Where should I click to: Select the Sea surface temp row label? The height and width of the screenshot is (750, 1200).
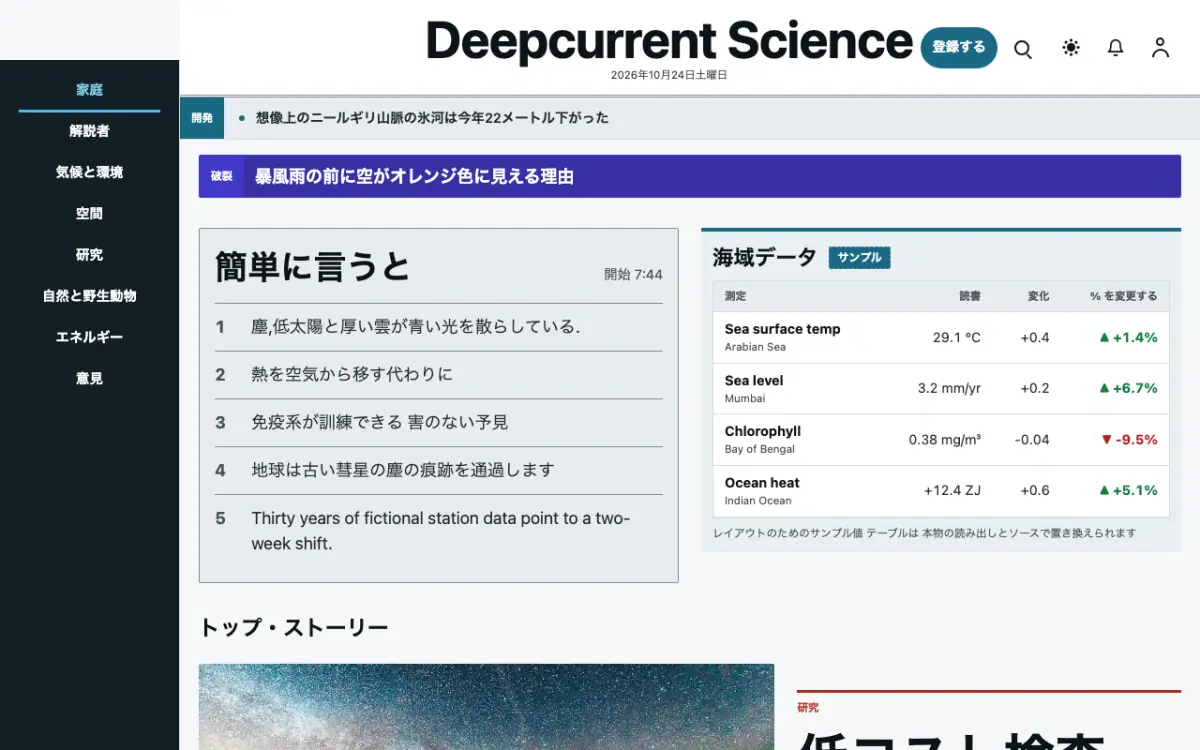click(782, 329)
